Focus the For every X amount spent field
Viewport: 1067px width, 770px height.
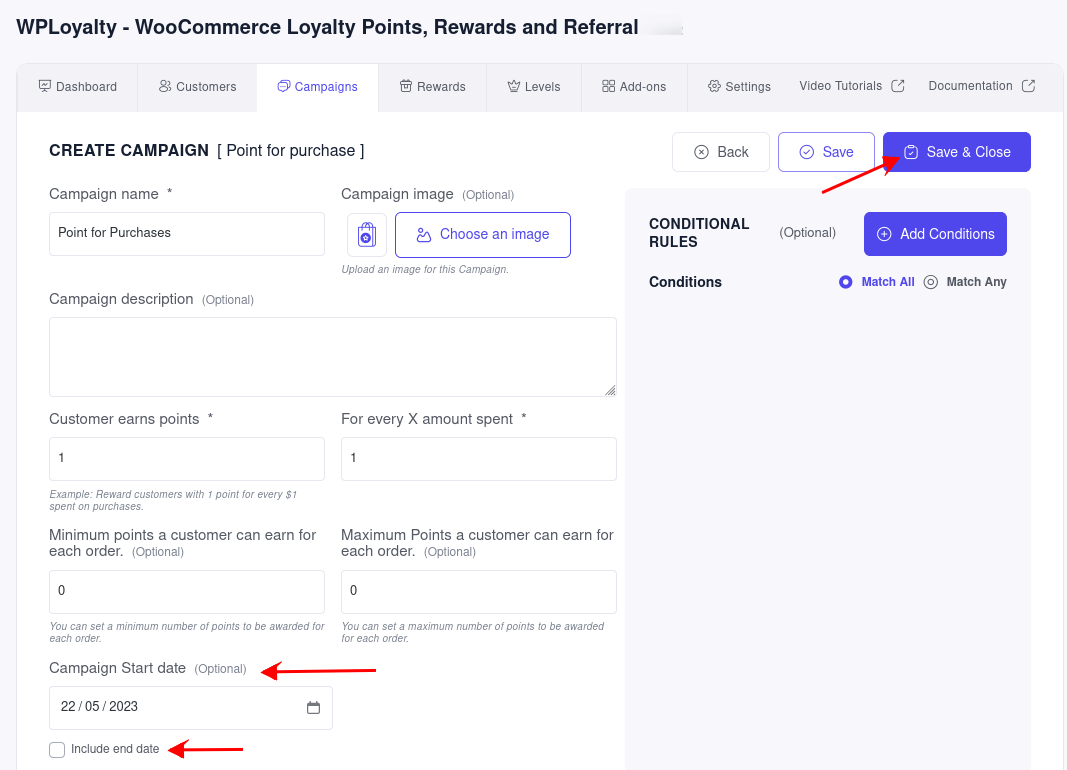click(x=478, y=458)
